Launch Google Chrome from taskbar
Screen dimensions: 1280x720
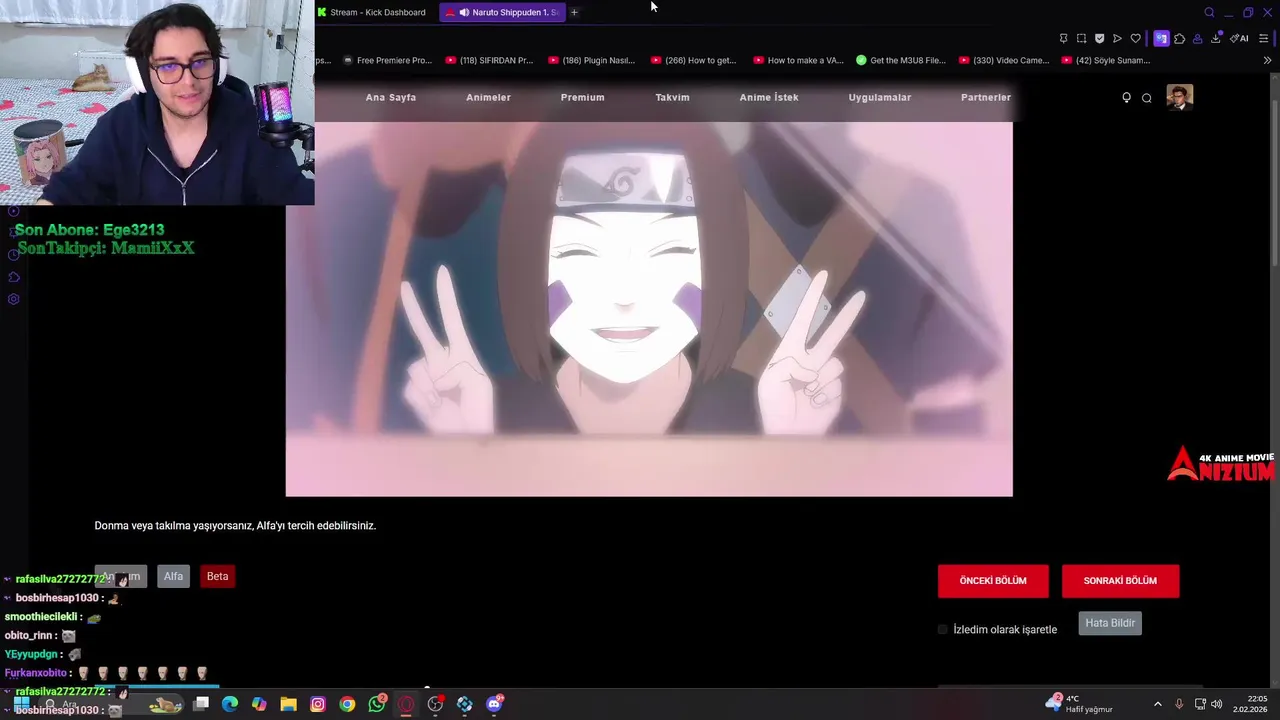pos(347,704)
